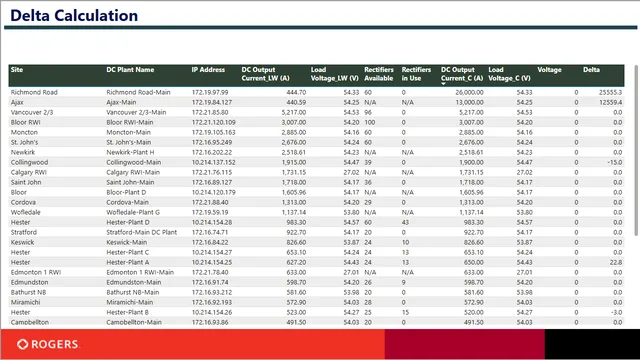This screenshot has width=640, height=360.
Task: Select the Calgary RWI site cell
Action: (29, 172)
